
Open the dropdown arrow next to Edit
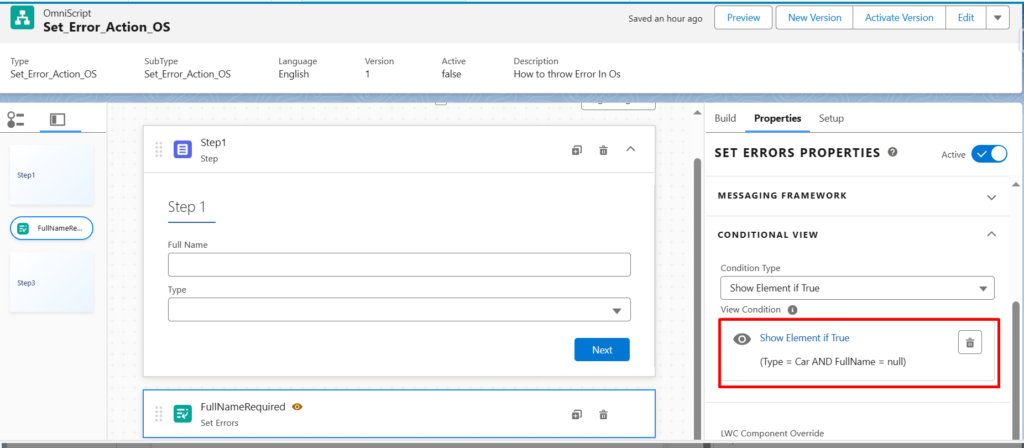[x=997, y=18]
